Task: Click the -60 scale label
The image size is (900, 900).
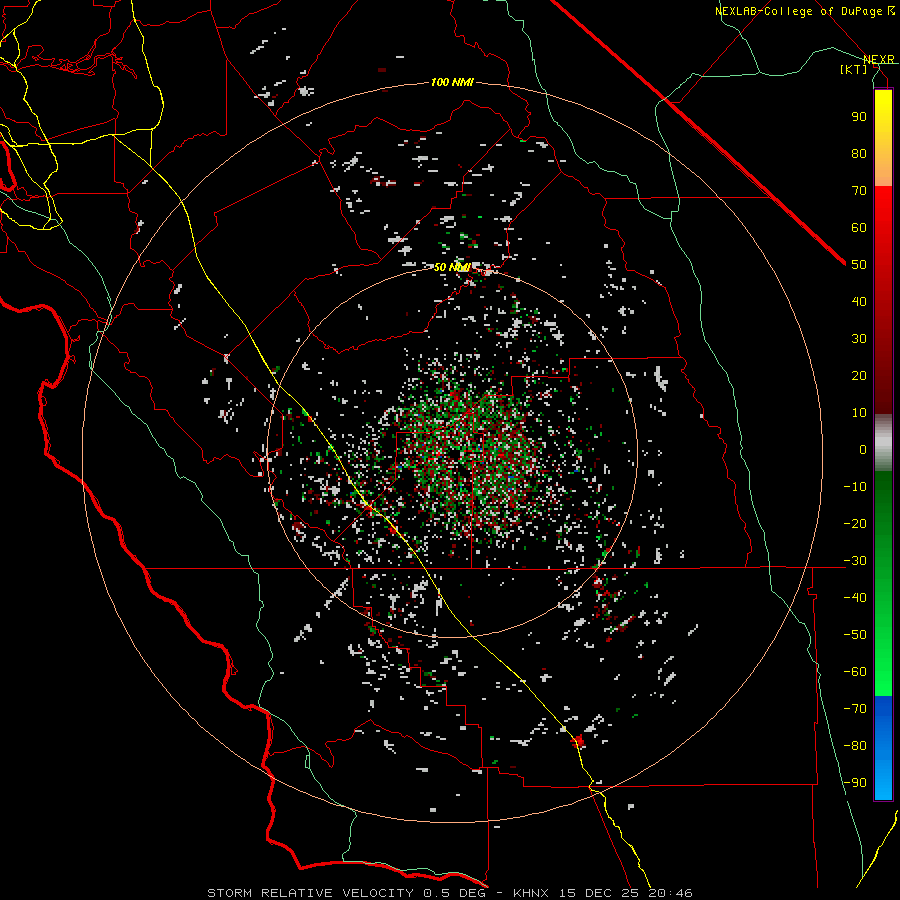Action: click(855, 672)
